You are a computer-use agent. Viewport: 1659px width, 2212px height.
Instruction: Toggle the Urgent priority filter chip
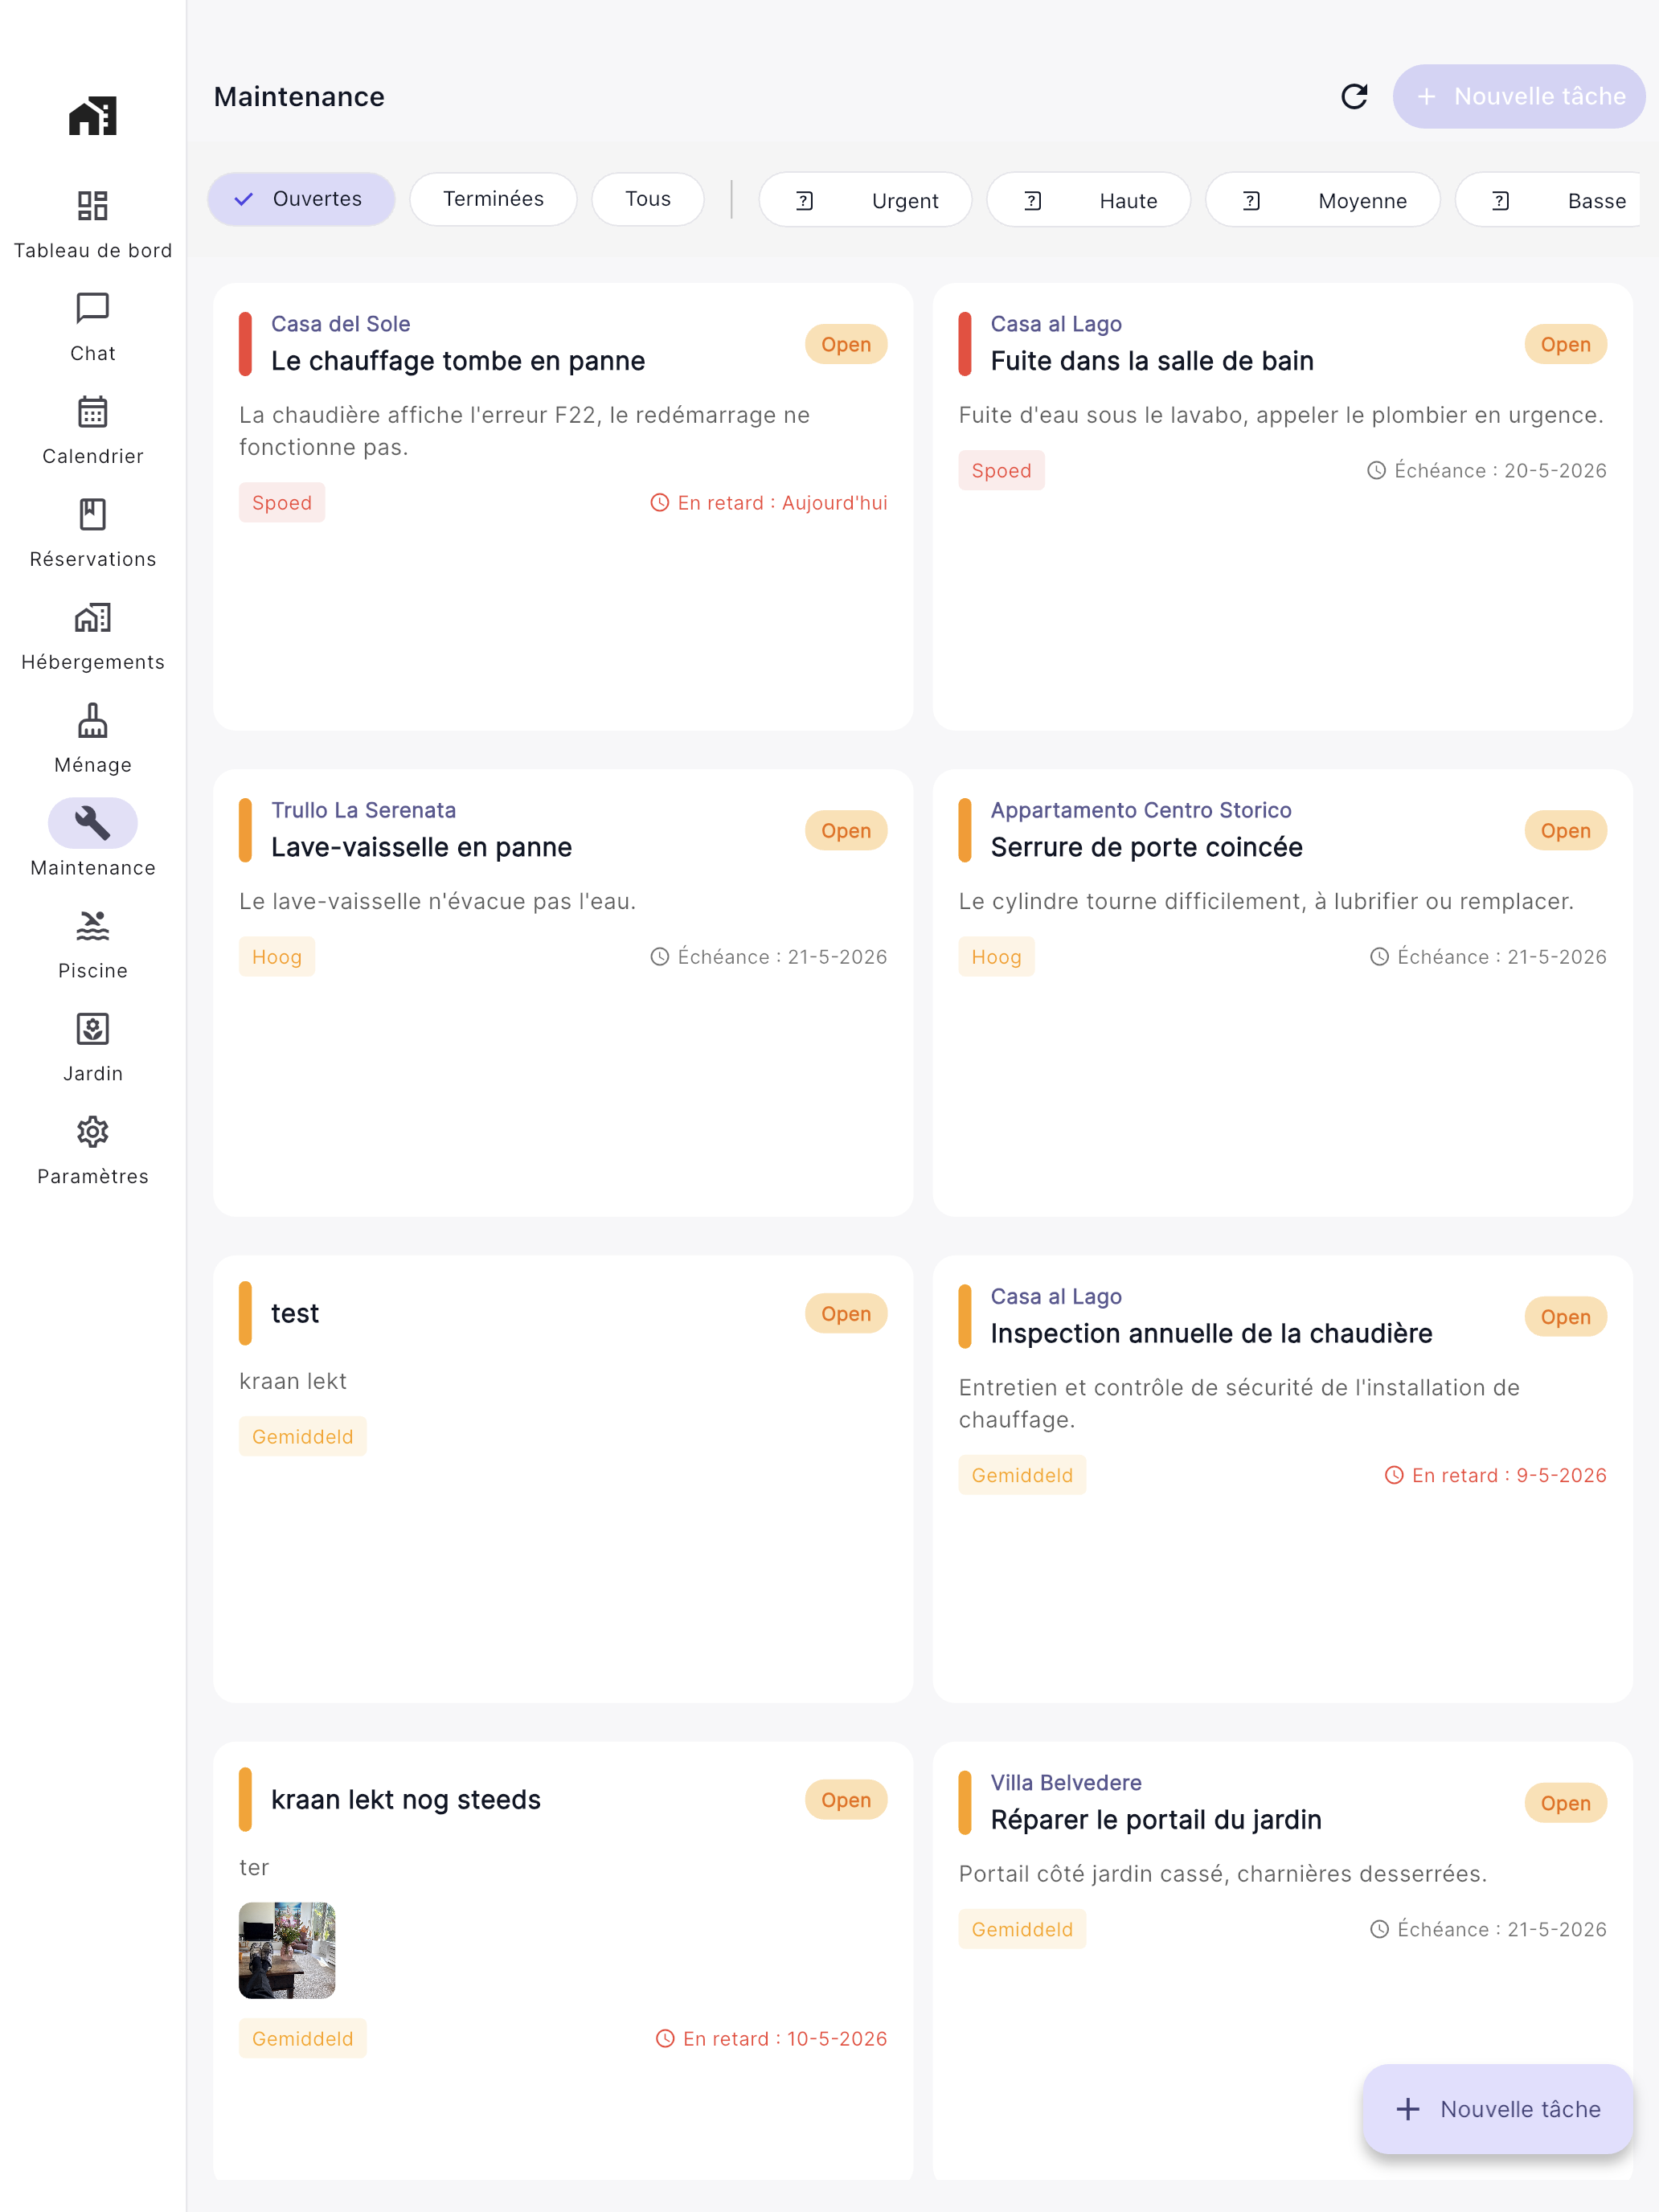[x=865, y=200]
